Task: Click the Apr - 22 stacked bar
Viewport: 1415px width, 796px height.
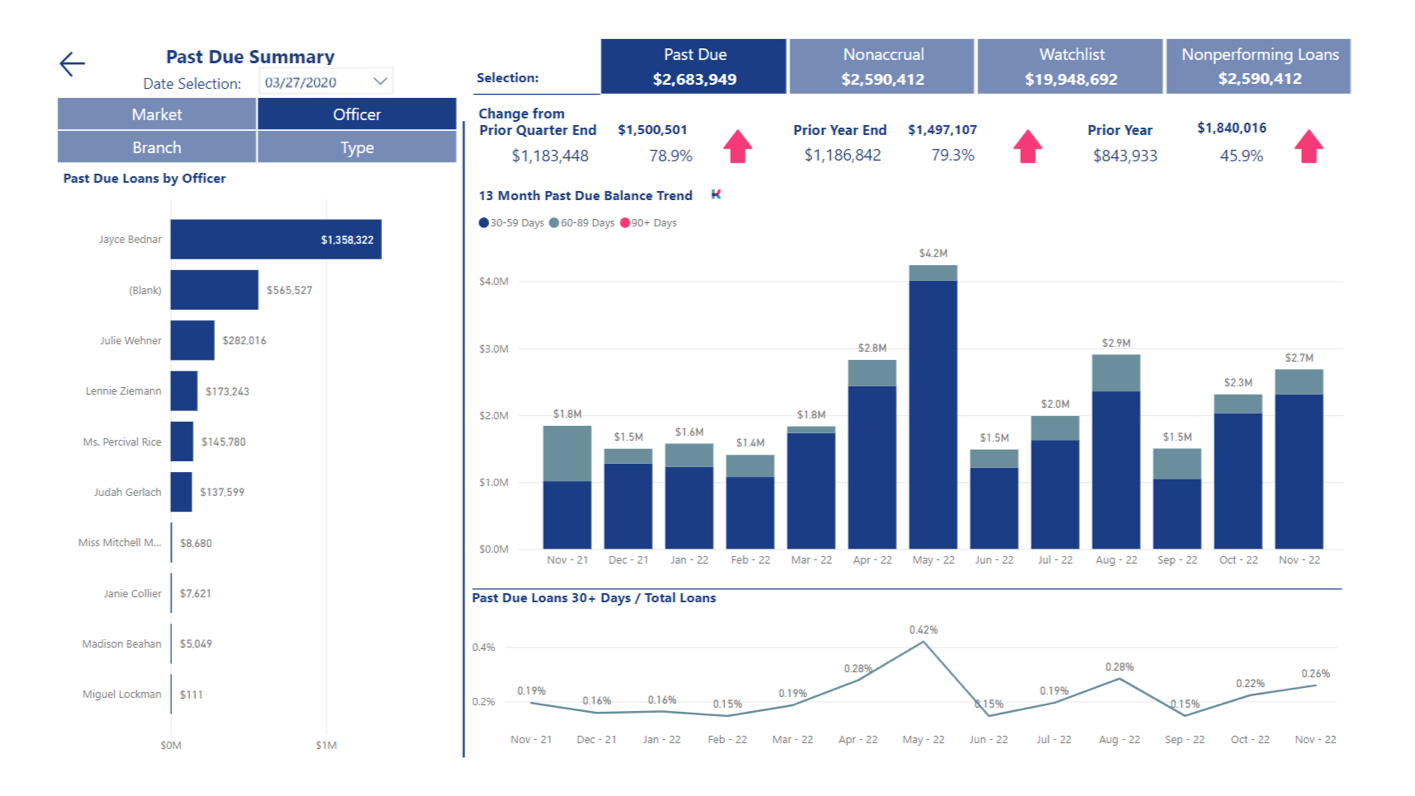Action: coord(872,454)
